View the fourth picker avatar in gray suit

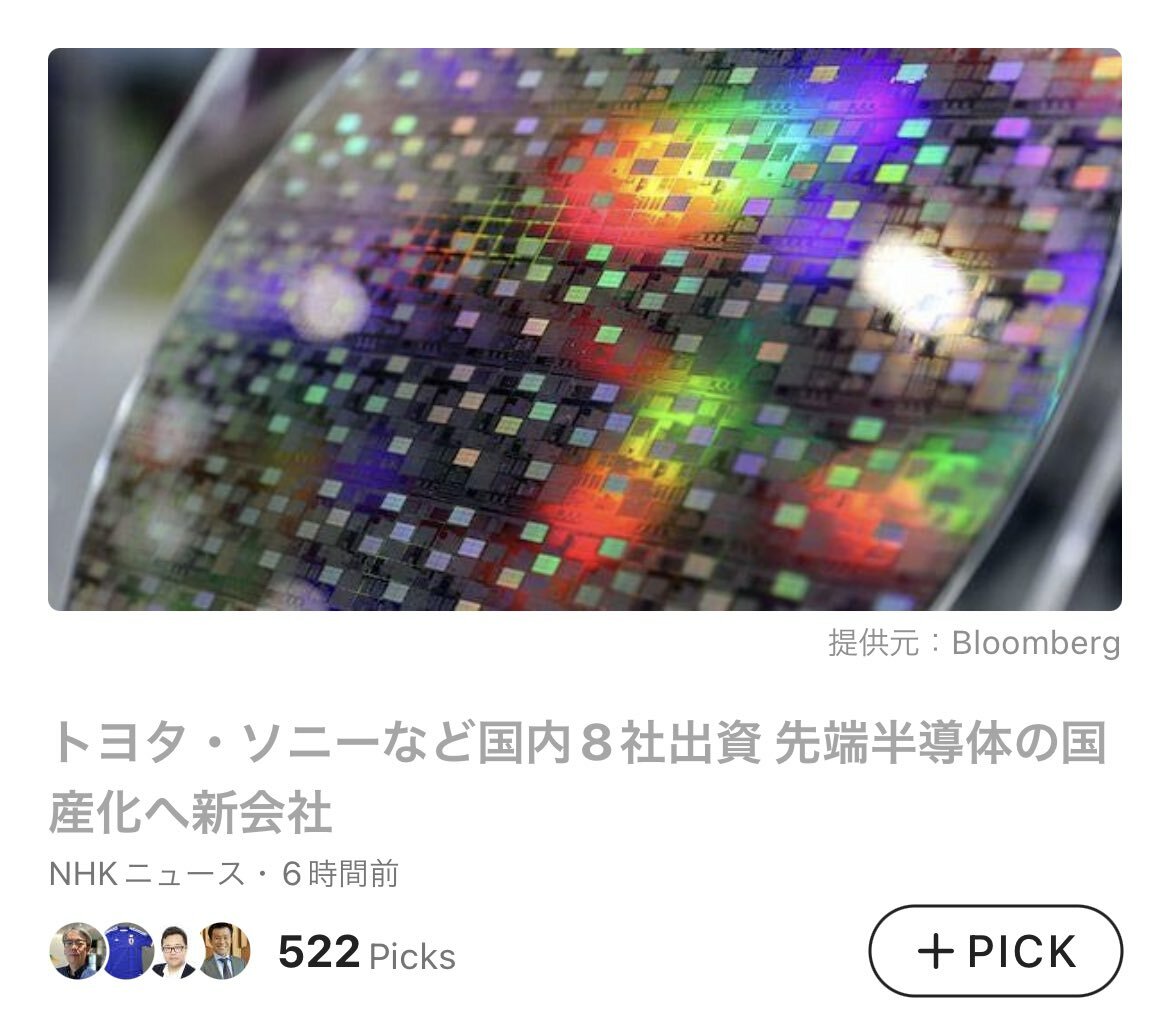[225, 951]
